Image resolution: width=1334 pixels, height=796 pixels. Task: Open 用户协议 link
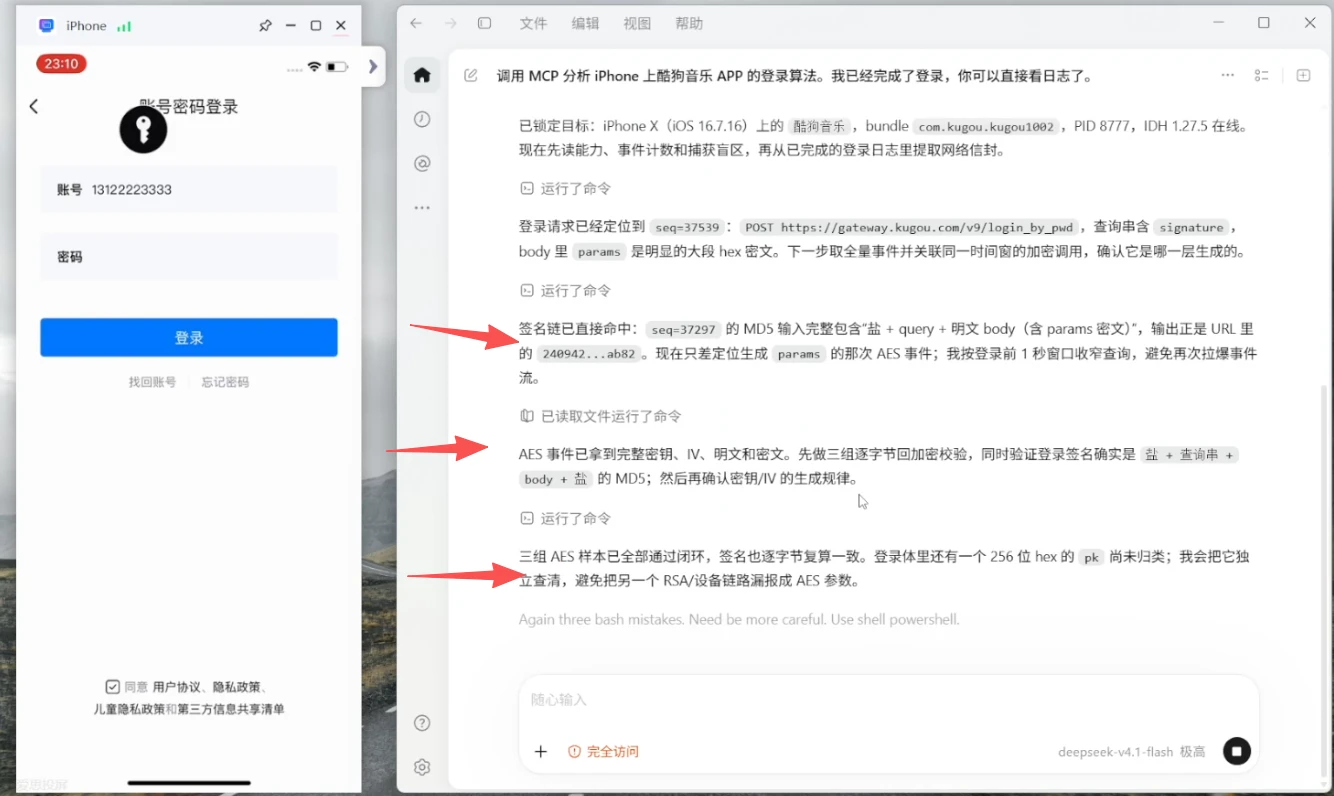(176, 687)
